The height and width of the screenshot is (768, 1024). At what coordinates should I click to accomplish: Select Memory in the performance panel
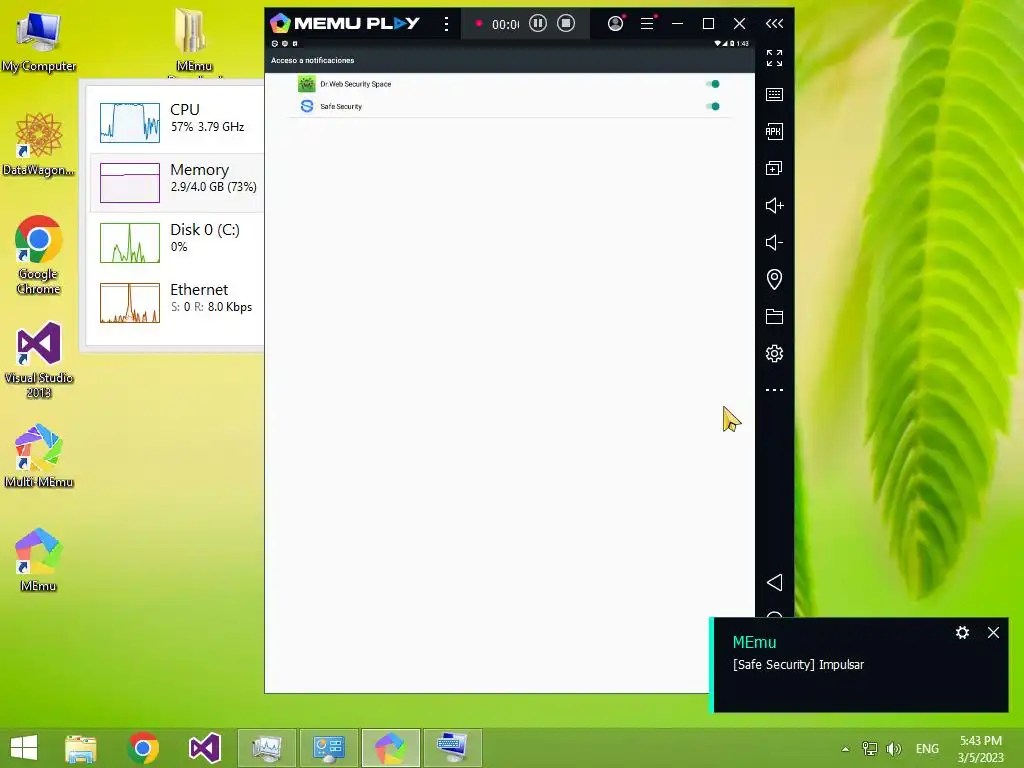(177, 183)
